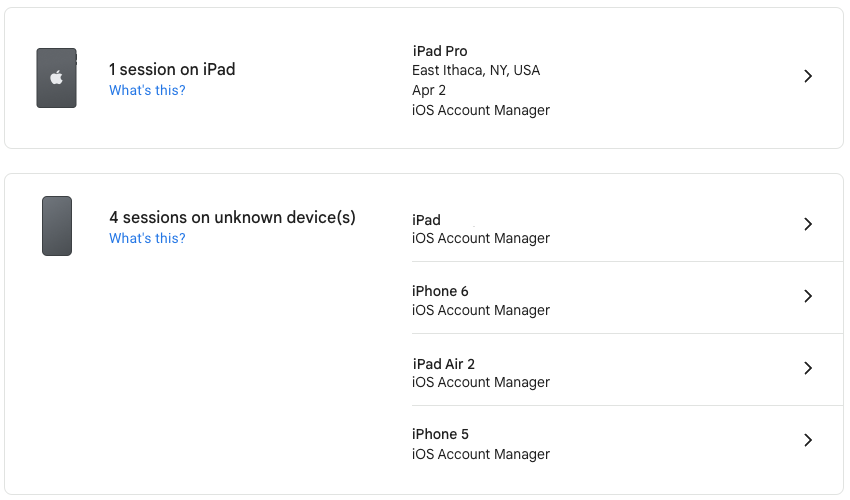
Task: Choose the iPhone 5 device name
Action: tap(440, 434)
